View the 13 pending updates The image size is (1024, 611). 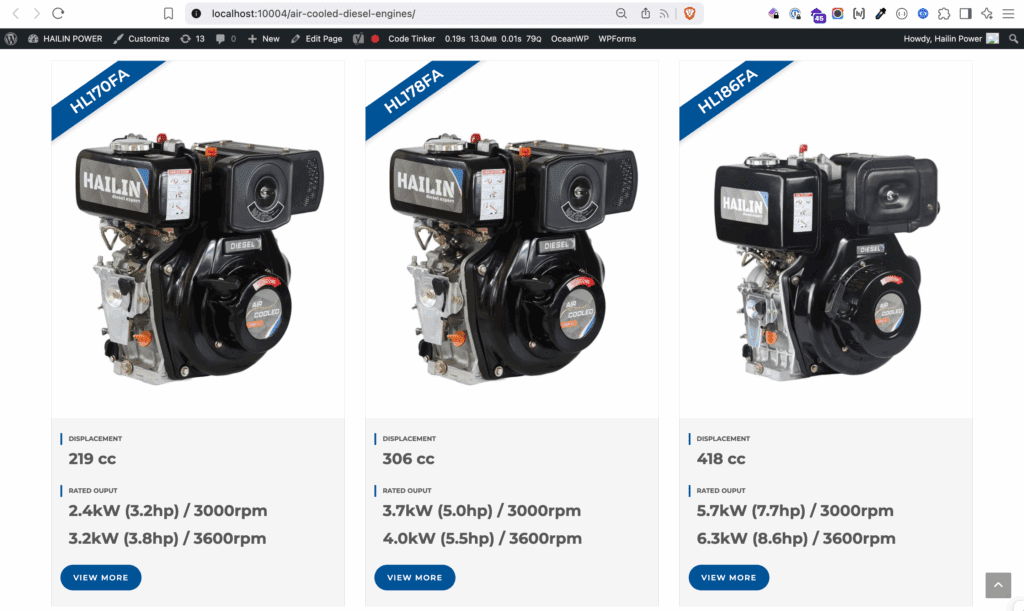click(x=193, y=39)
